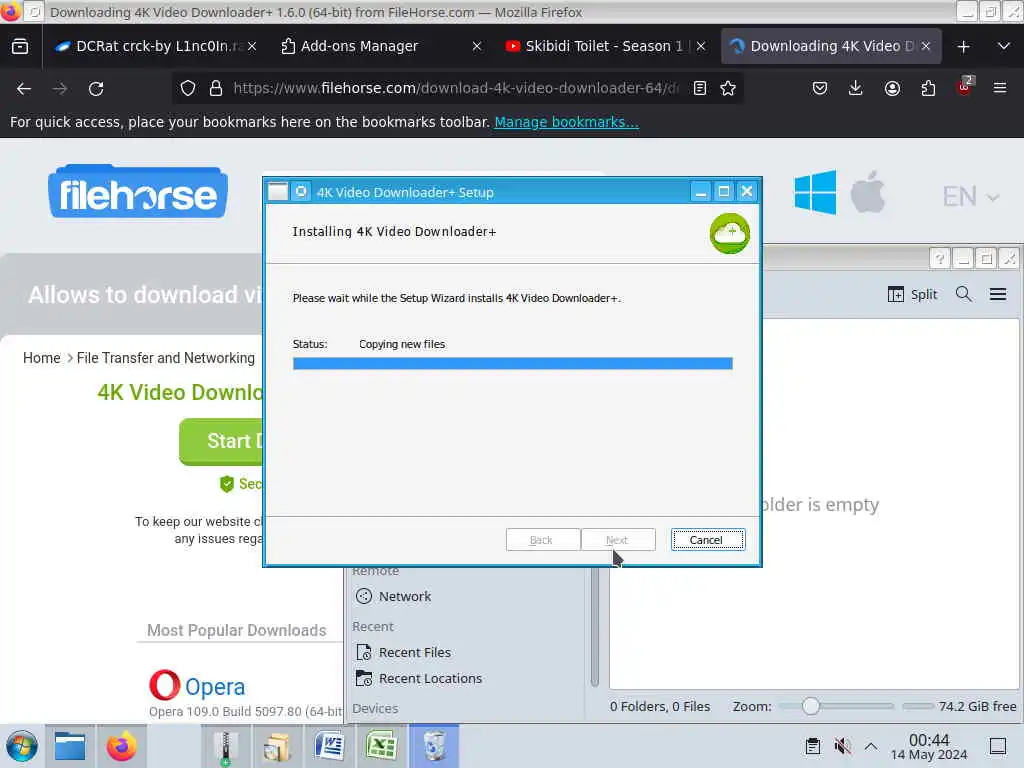1024x768 pixels.
Task: Select Windows platform icon on FileHorse
Action: (x=815, y=192)
